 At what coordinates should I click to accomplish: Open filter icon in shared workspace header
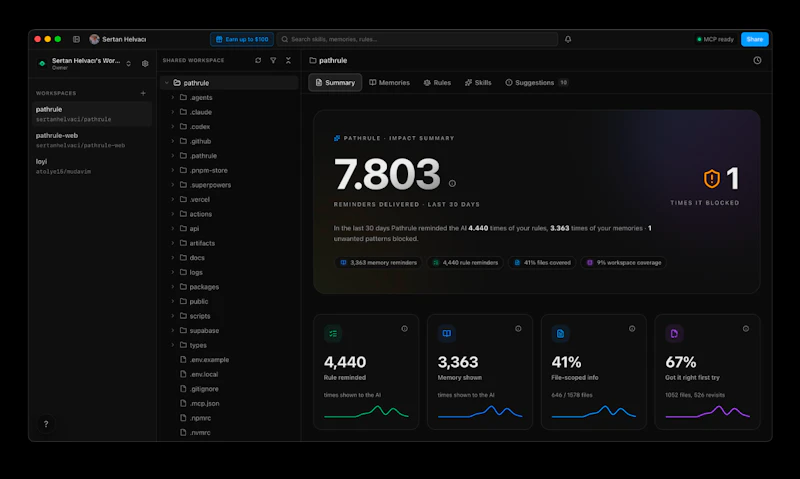click(x=273, y=60)
